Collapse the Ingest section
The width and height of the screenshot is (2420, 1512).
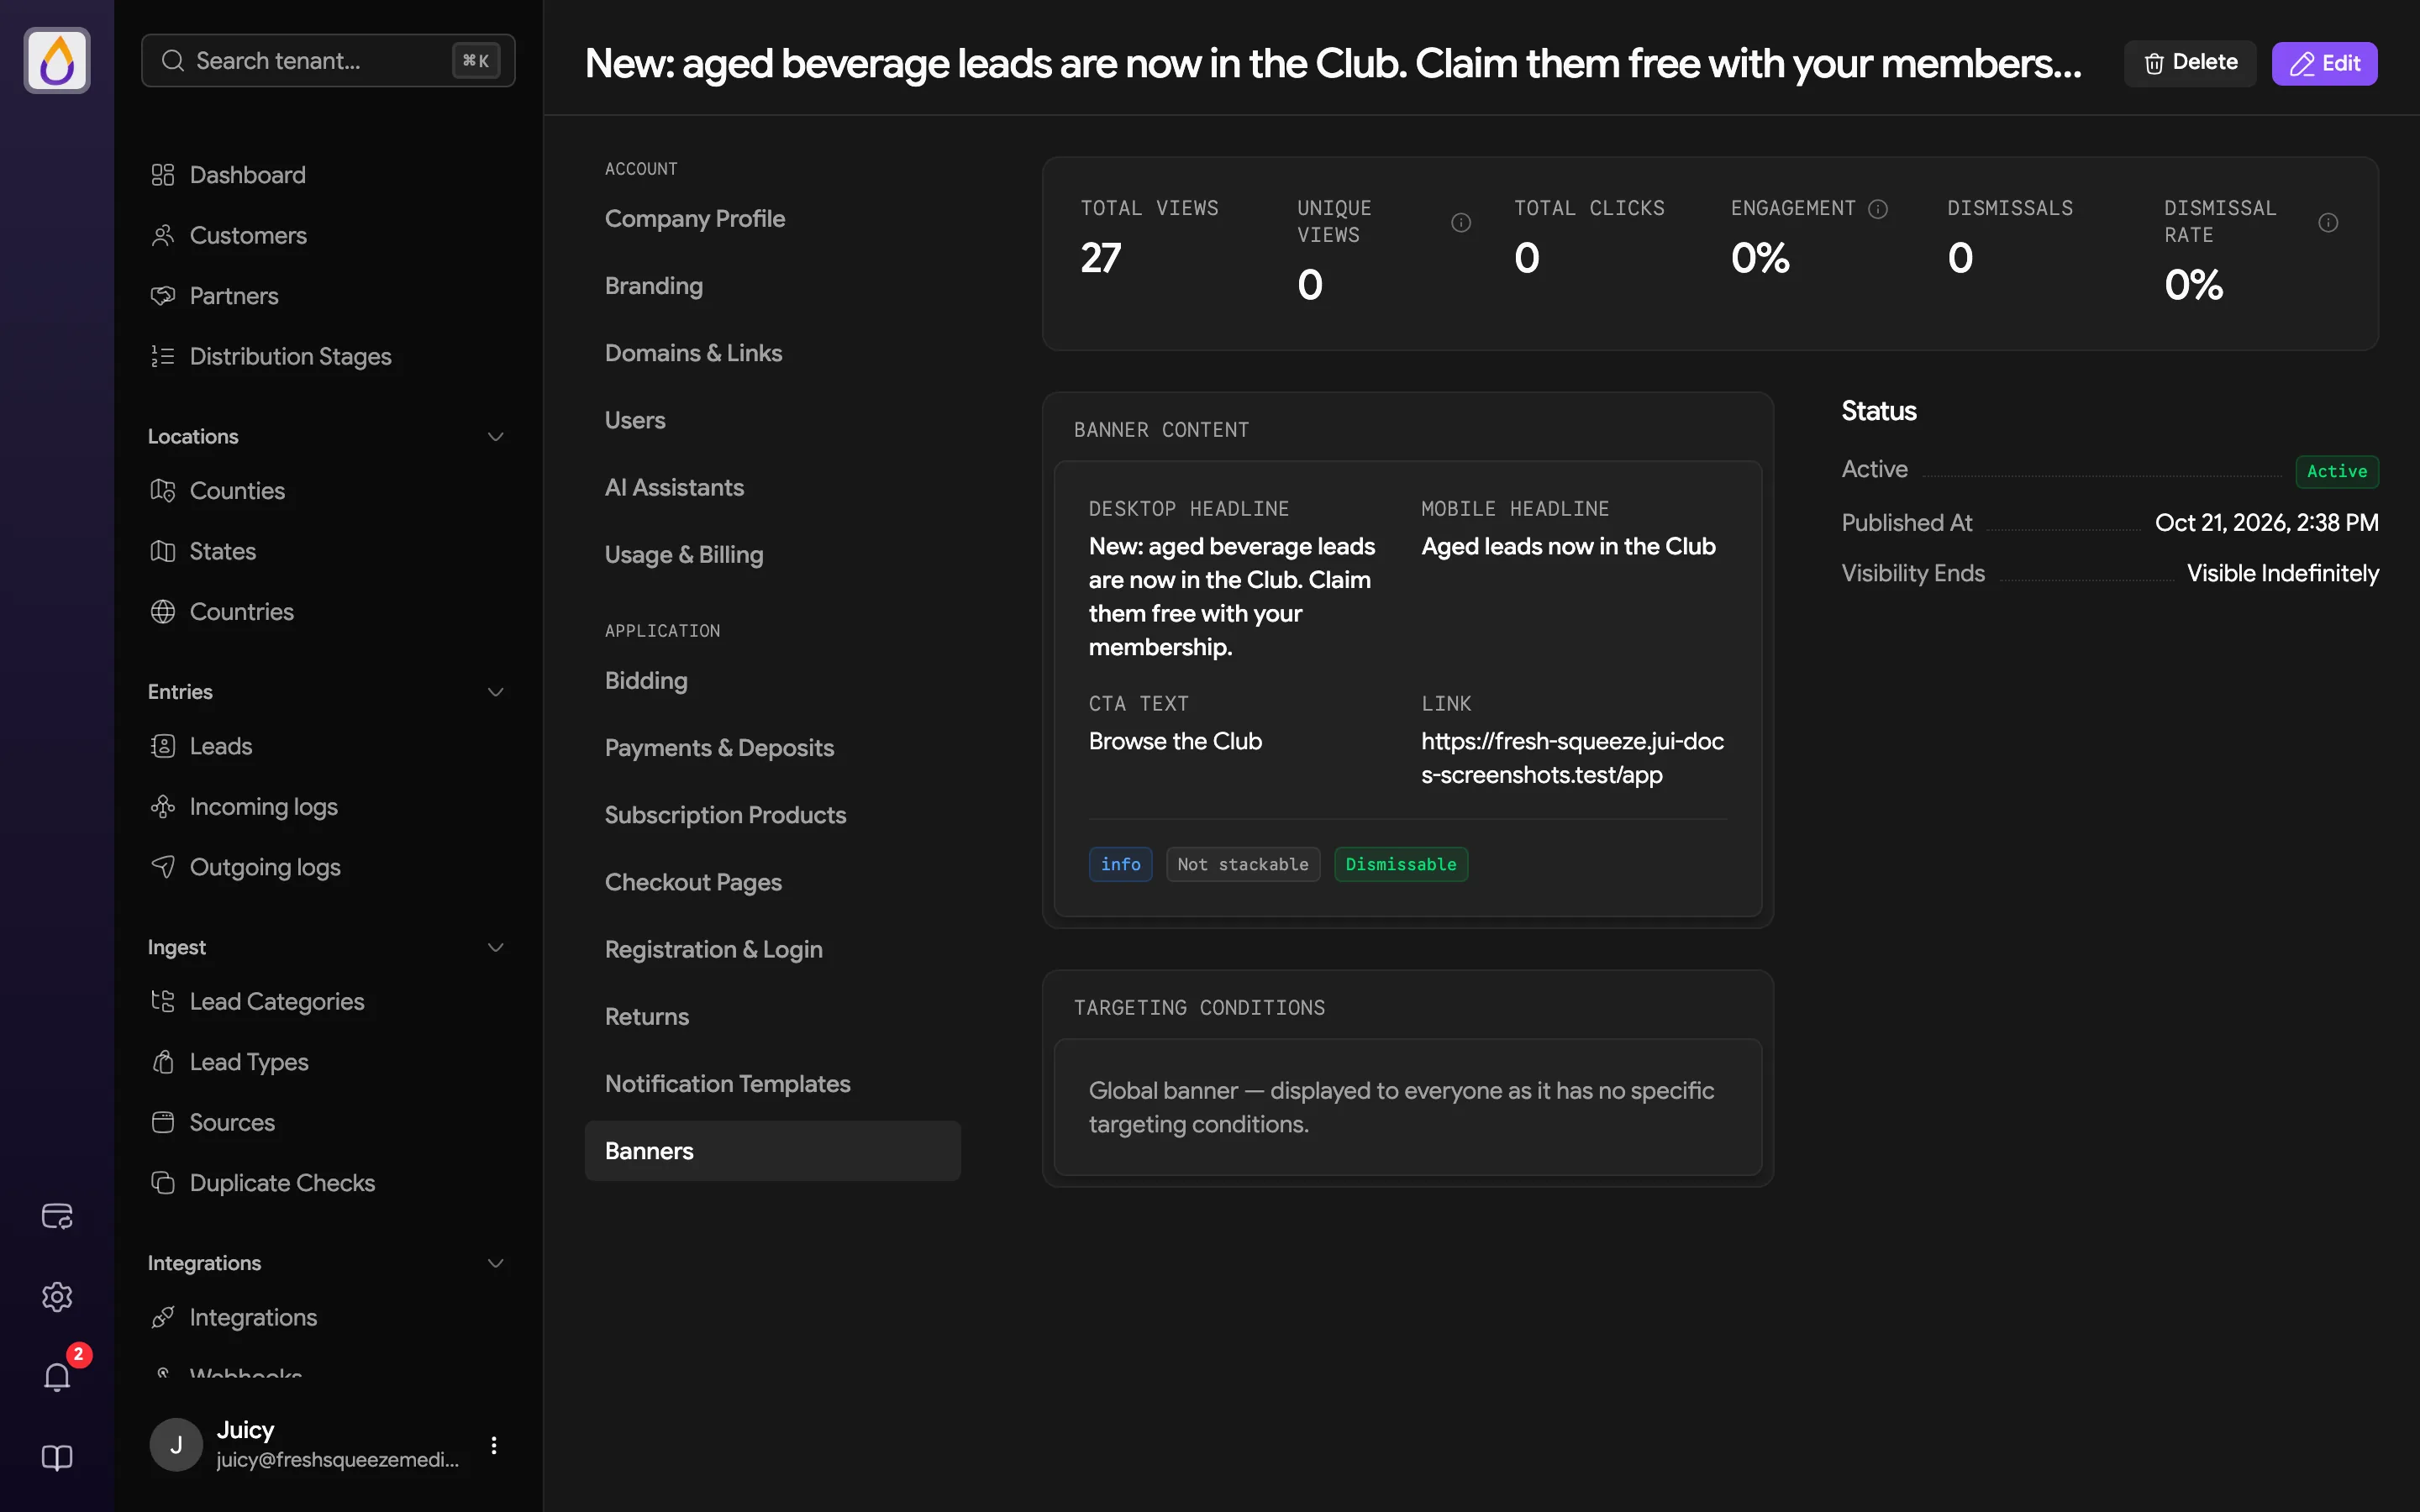(495, 947)
